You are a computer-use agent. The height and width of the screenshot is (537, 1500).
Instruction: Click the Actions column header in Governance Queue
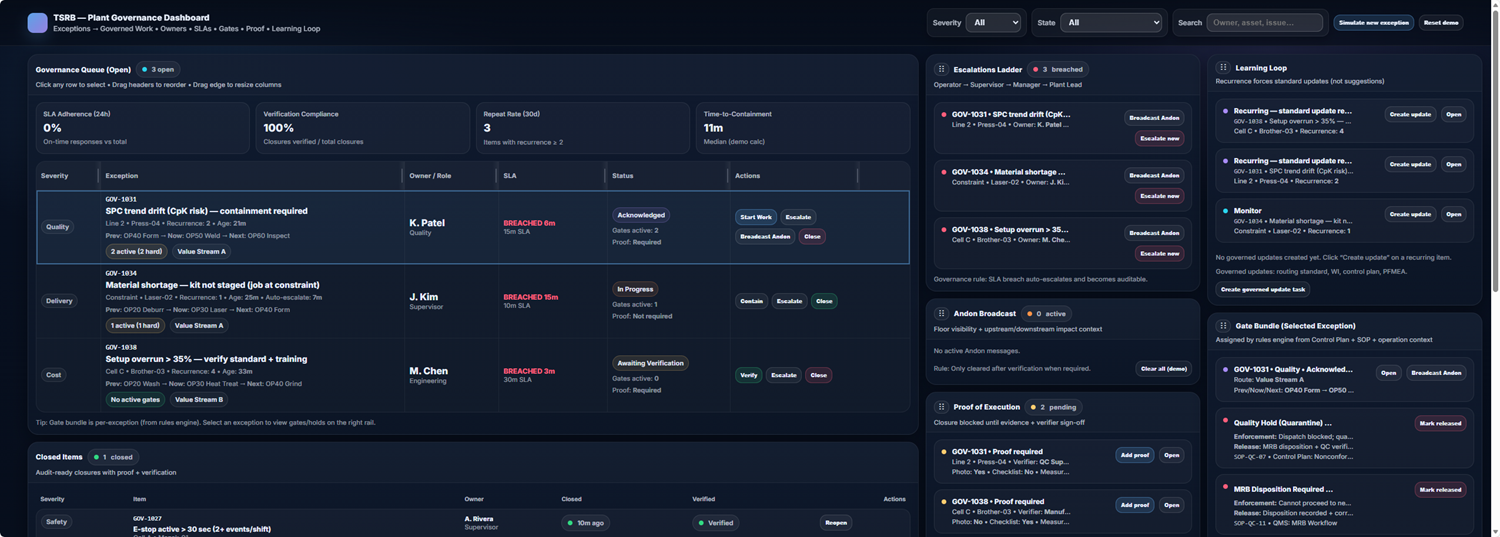[747, 176]
